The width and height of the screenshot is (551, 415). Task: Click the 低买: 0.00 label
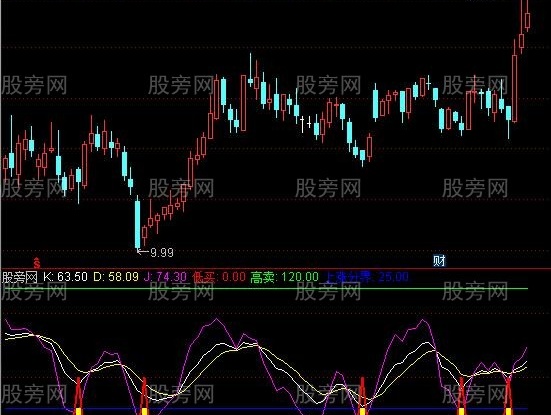pyautogui.click(x=219, y=277)
